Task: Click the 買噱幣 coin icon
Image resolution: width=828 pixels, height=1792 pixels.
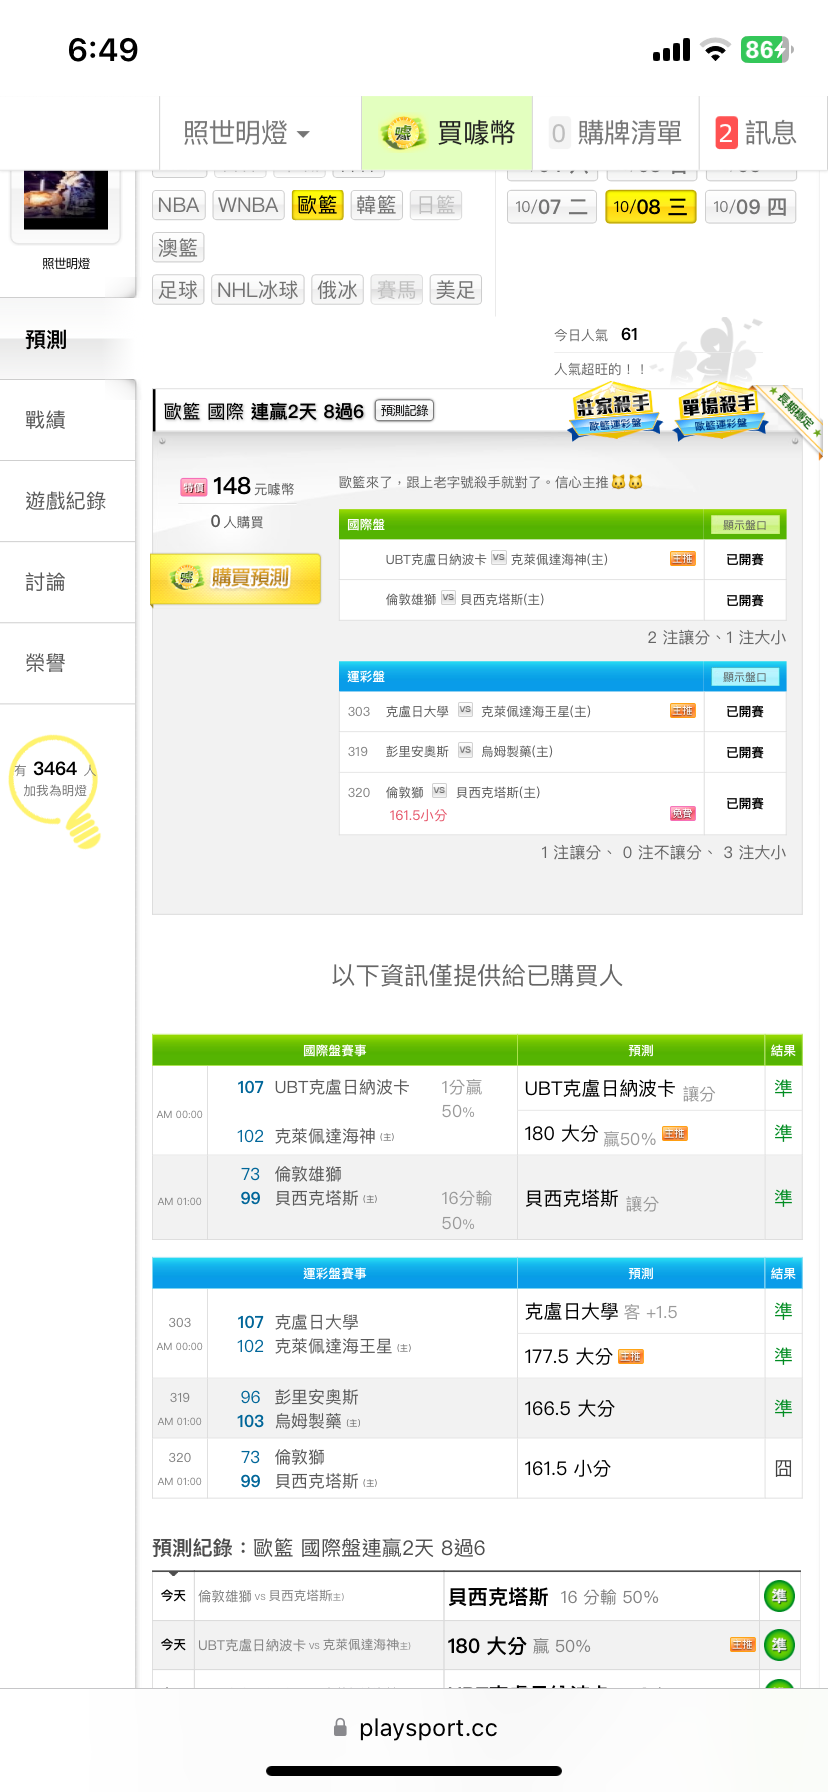Action: [403, 133]
